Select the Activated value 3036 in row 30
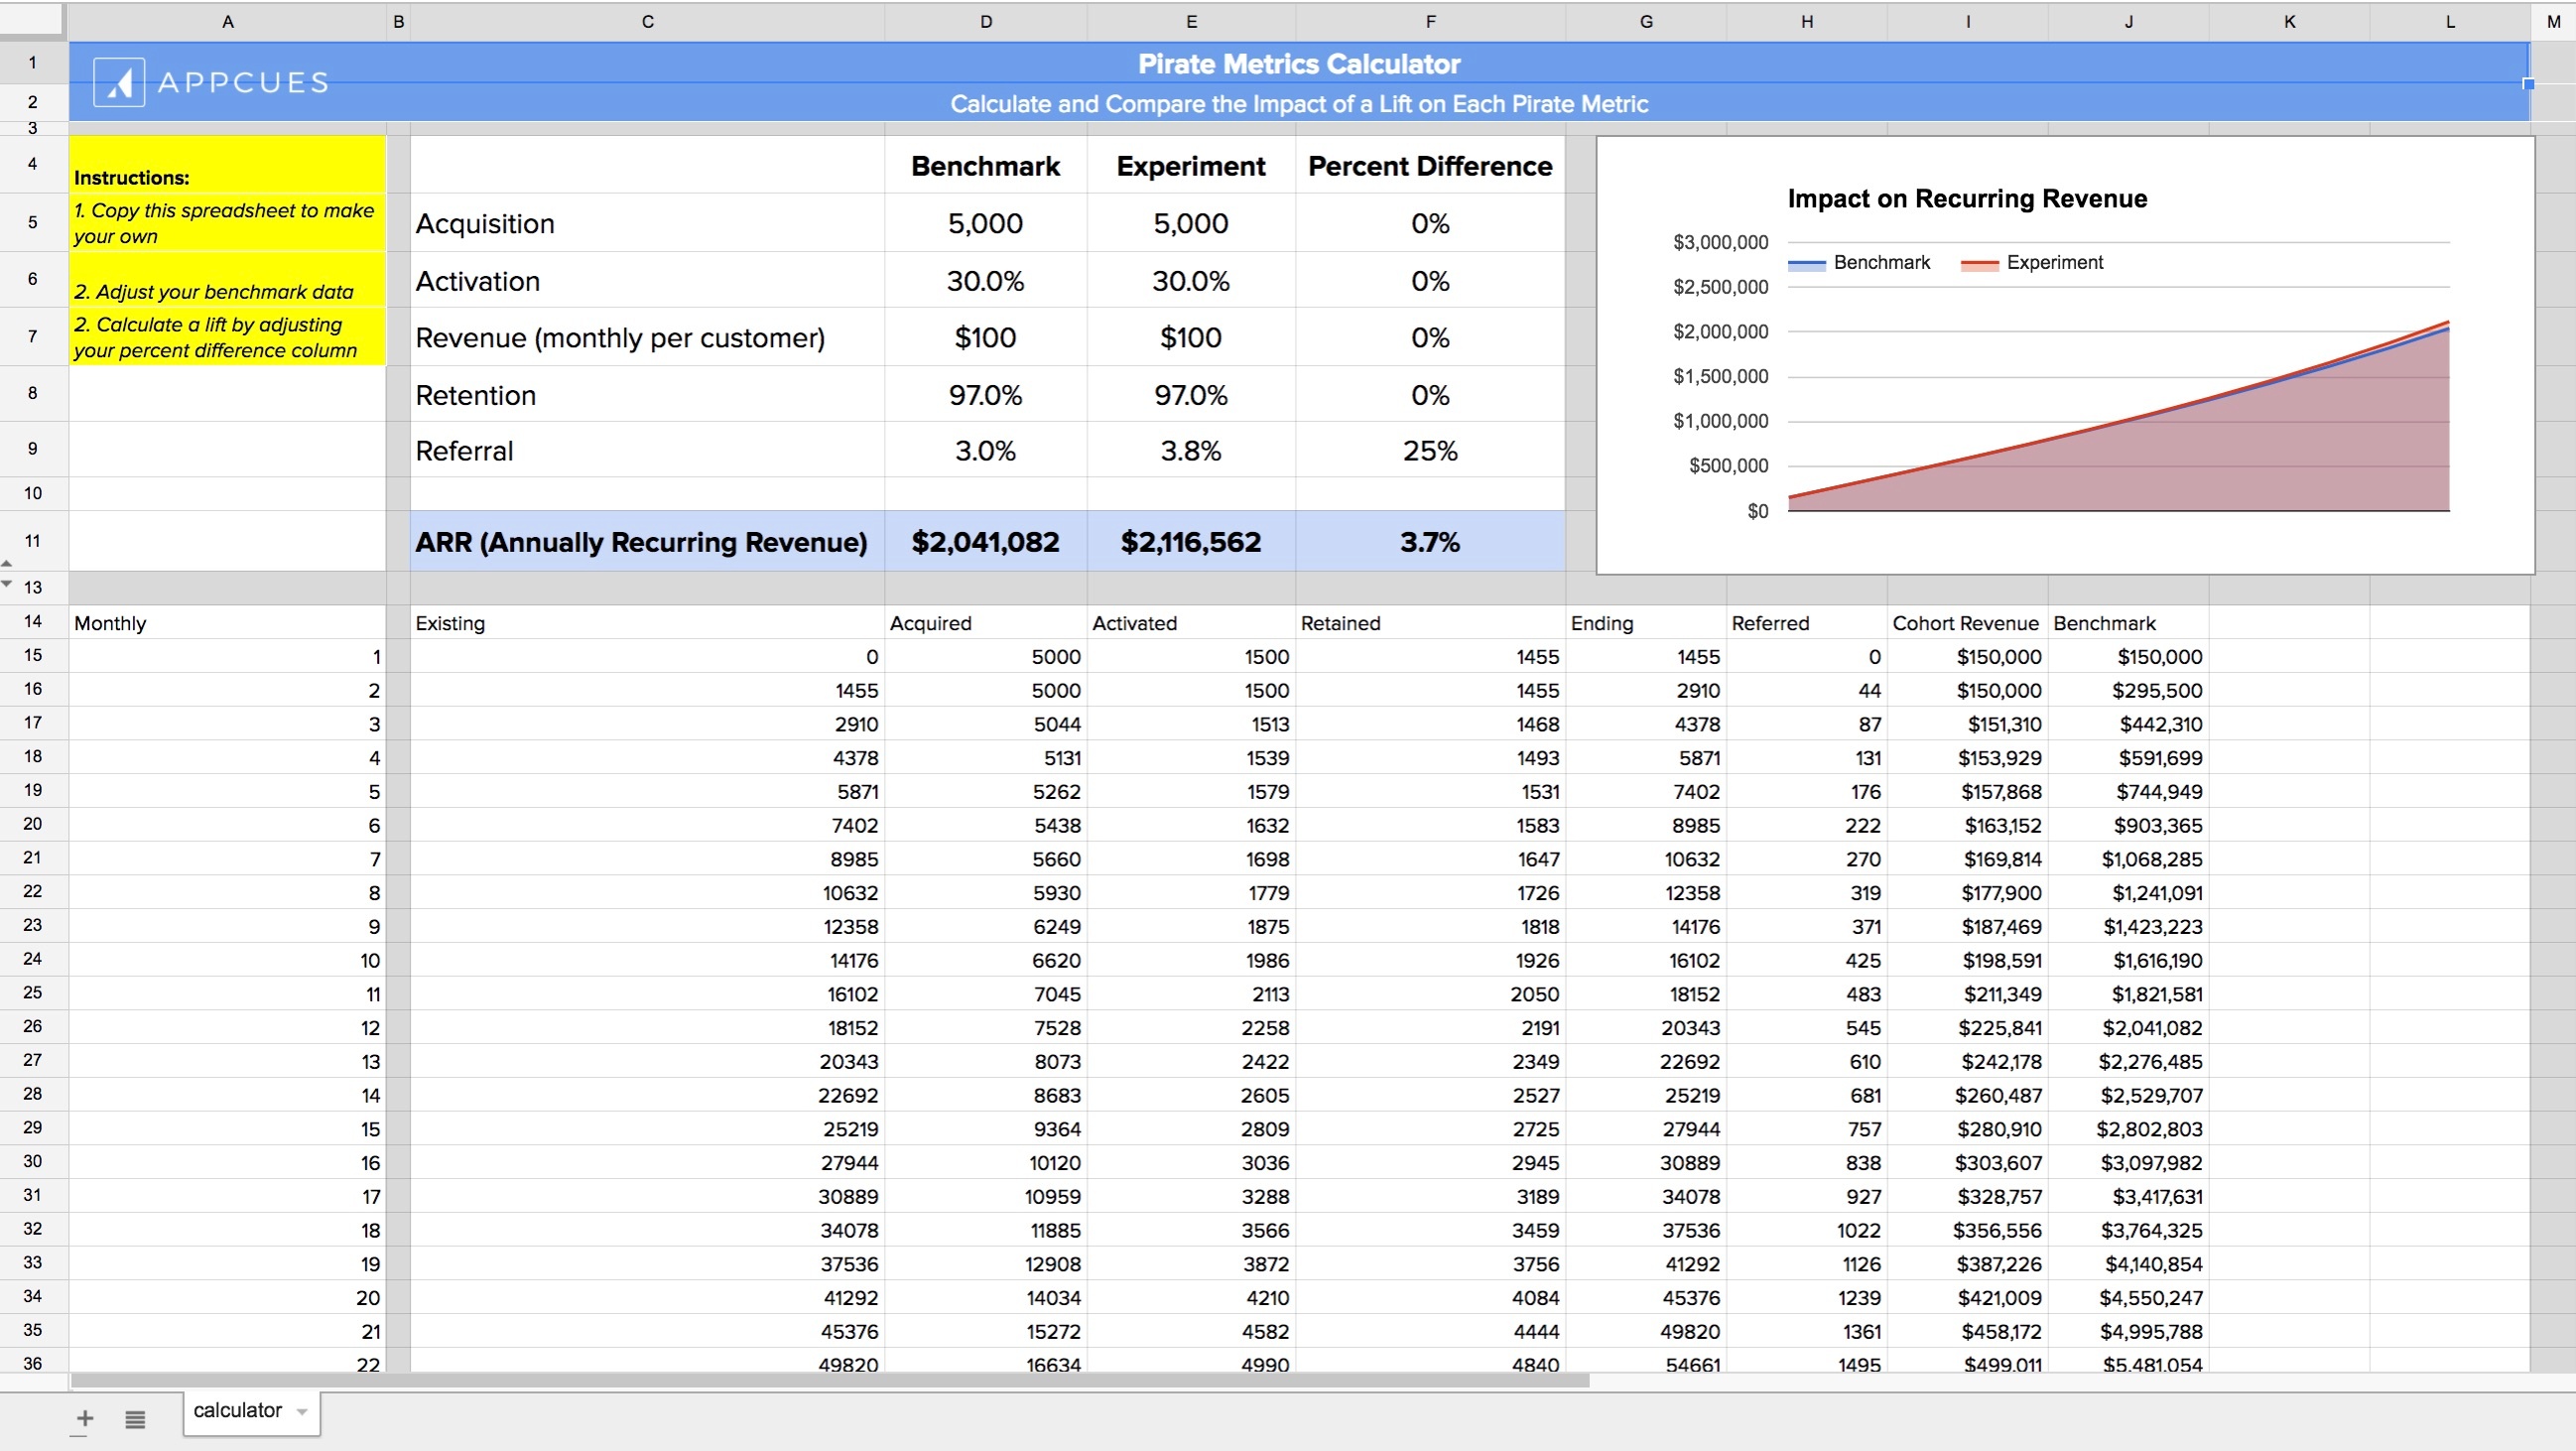This screenshot has width=2576, height=1451. click(1191, 1163)
